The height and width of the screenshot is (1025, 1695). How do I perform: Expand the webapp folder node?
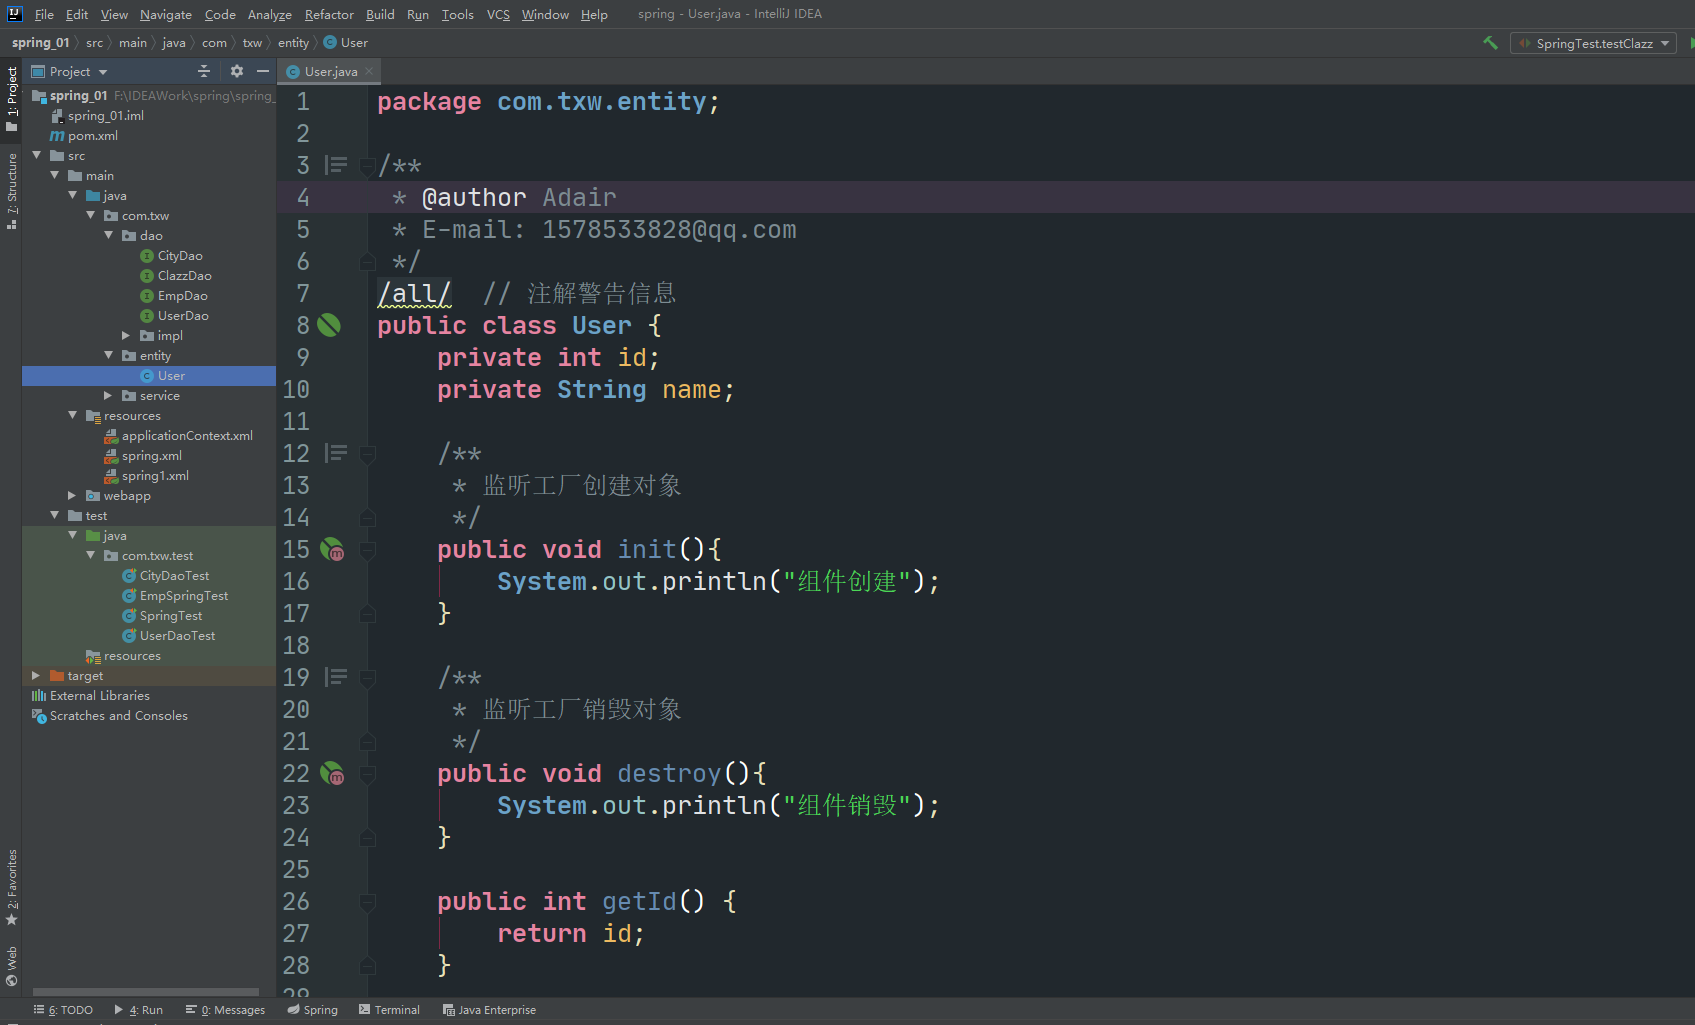click(73, 495)
